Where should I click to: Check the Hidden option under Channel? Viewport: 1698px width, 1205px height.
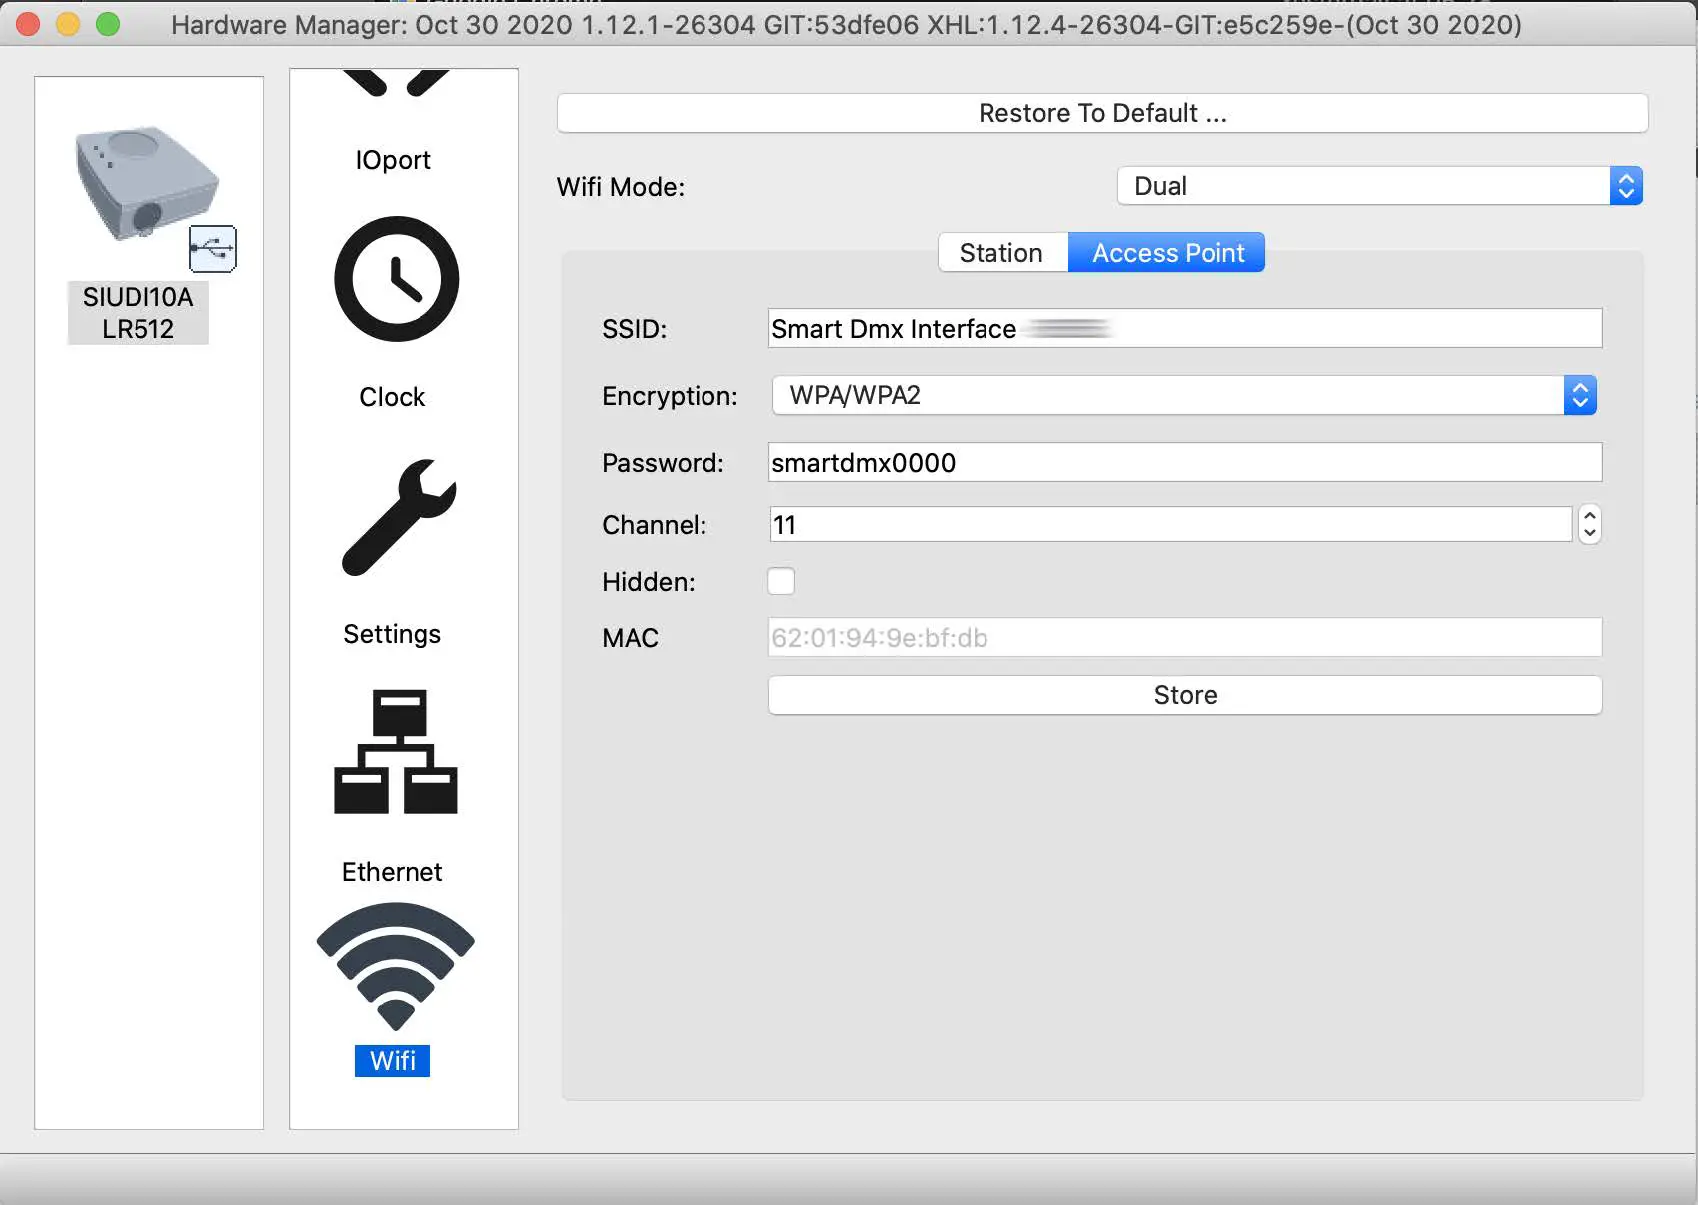tap(781, 581)
